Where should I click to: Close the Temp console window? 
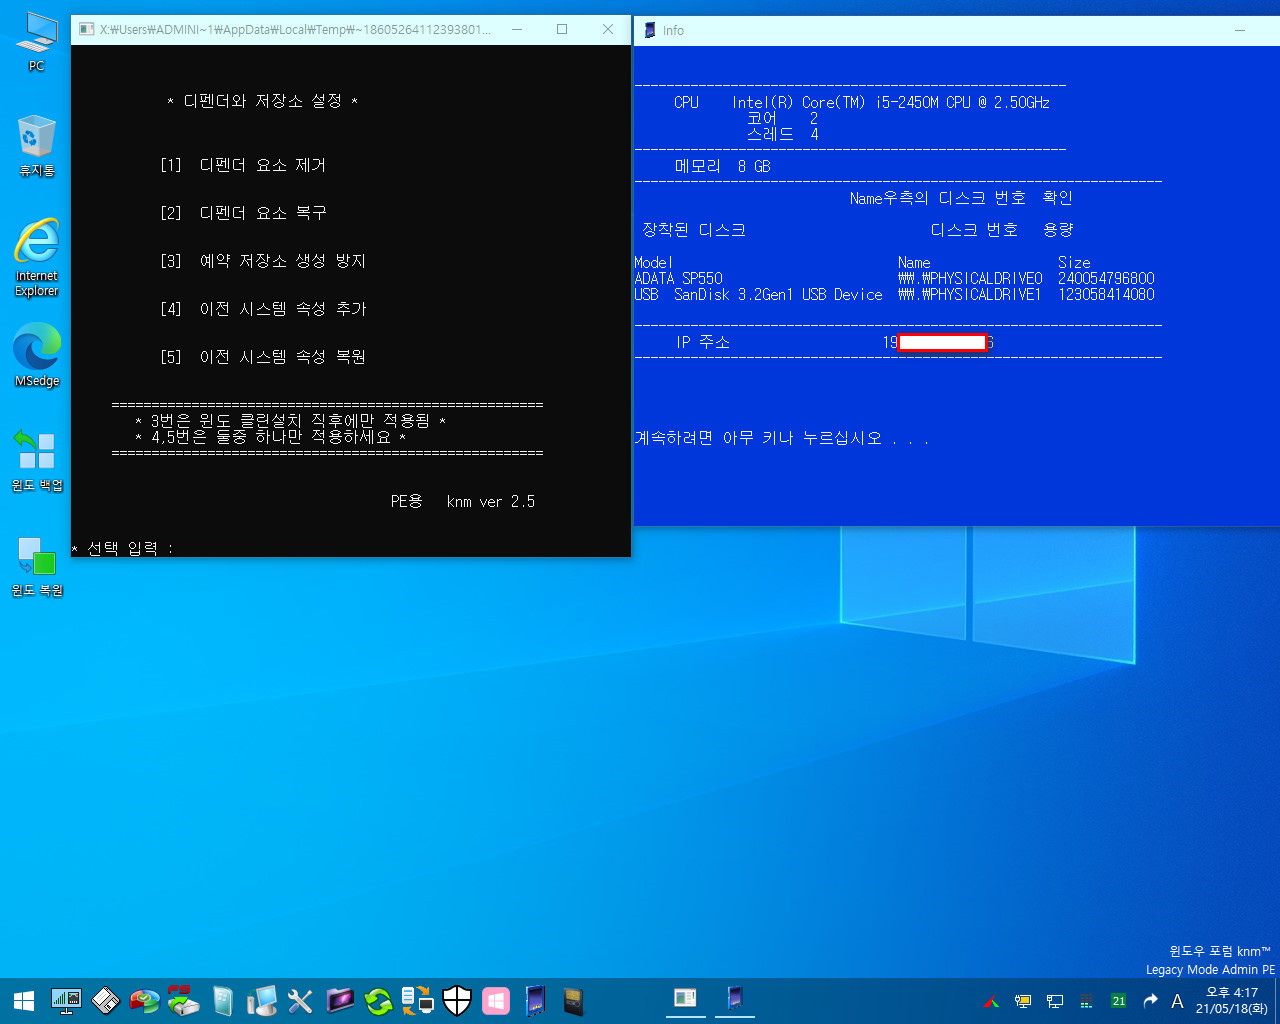pyautogui.click(x=608, y=29)
